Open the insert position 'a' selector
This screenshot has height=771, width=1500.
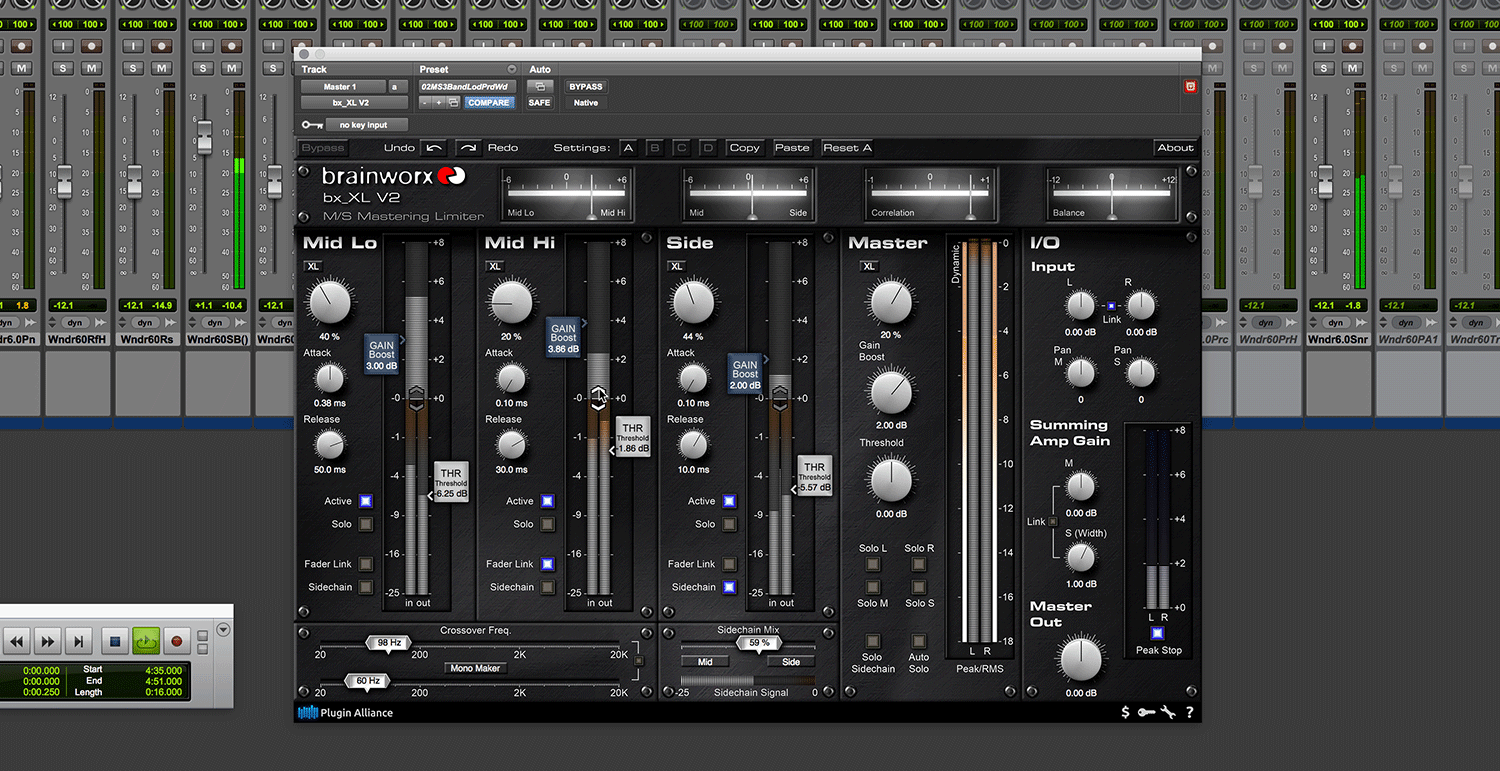pos(394,87)
